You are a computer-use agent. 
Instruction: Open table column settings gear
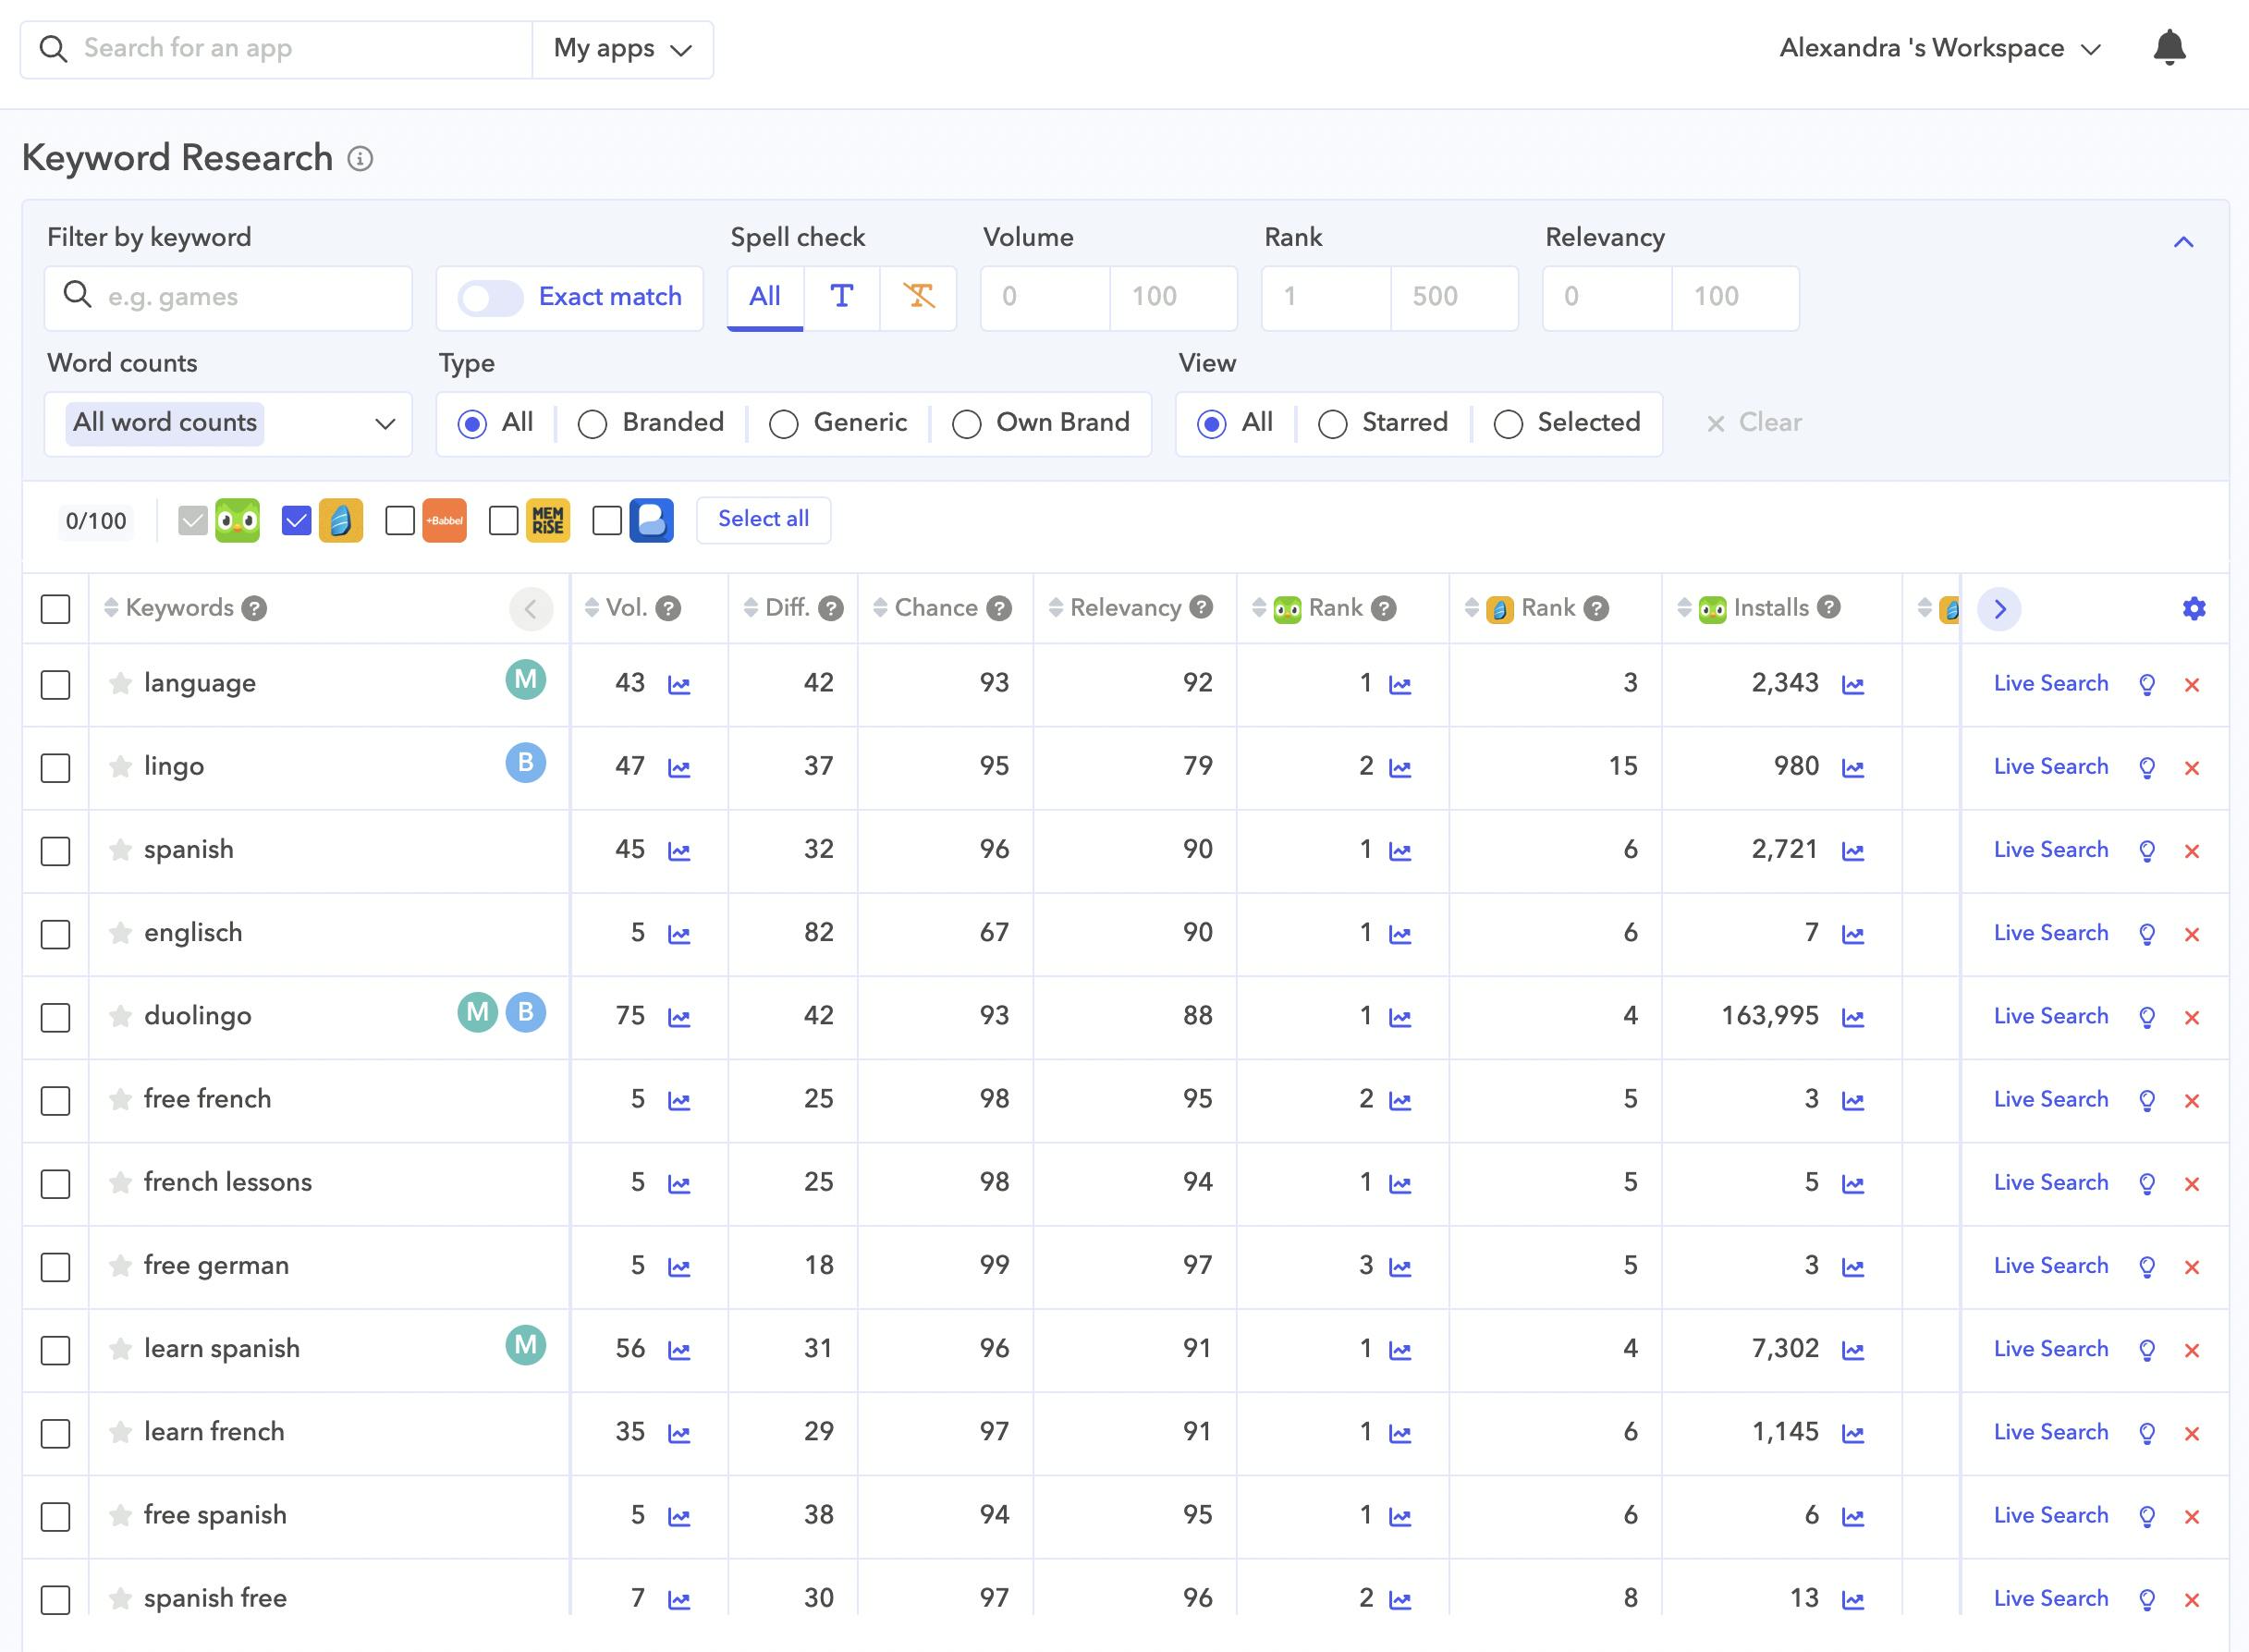tap(2193, 609)
